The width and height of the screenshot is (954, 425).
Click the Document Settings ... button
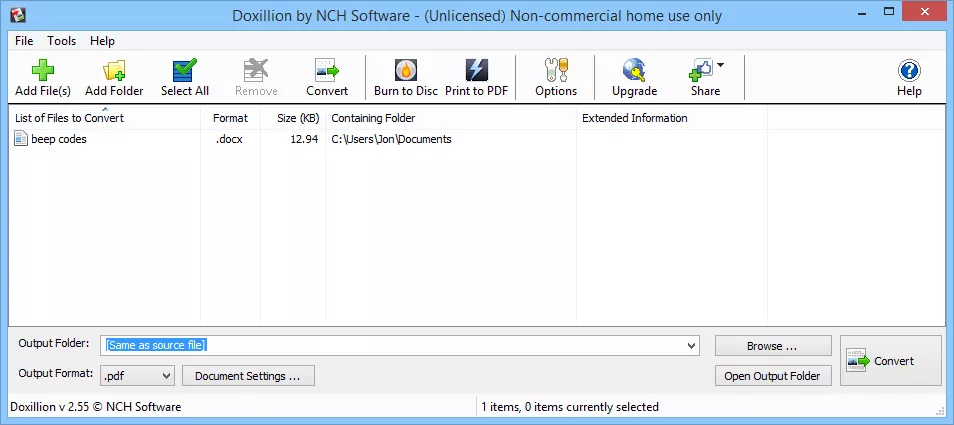(x=248, y=376)
